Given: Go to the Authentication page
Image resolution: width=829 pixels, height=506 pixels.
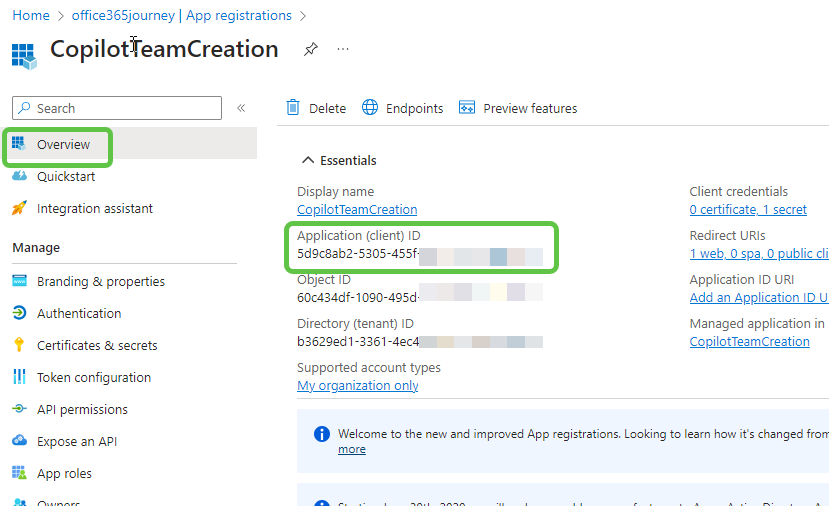Looking at the screenshot, I should (79, 314).
